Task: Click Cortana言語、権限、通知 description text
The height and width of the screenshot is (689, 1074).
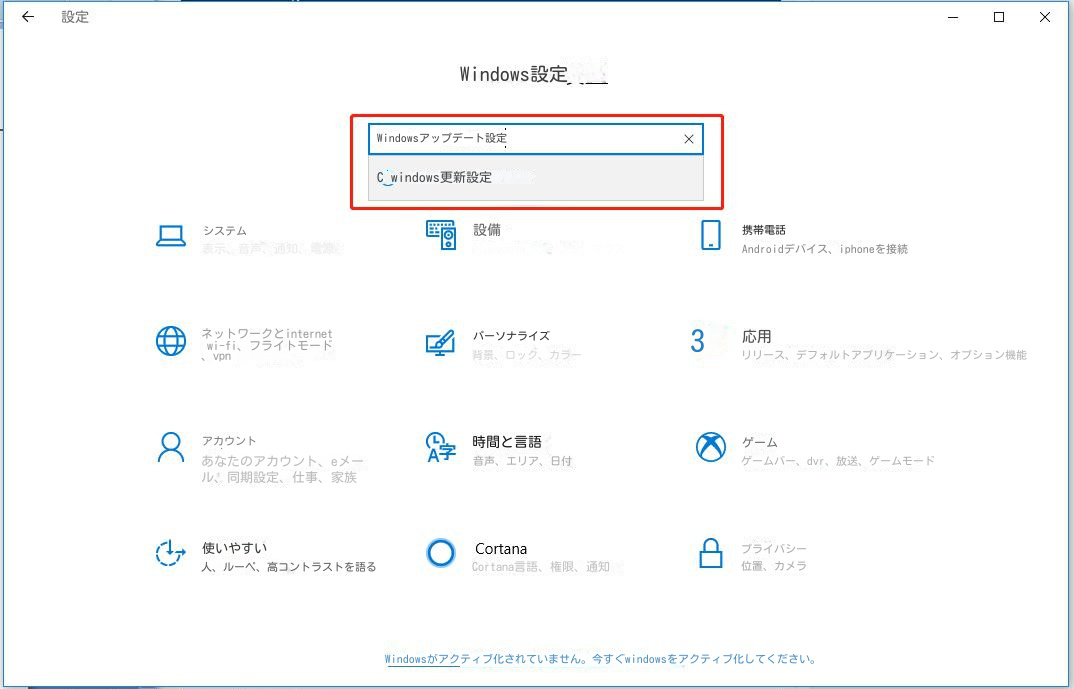Action: (x=540, y=566)
